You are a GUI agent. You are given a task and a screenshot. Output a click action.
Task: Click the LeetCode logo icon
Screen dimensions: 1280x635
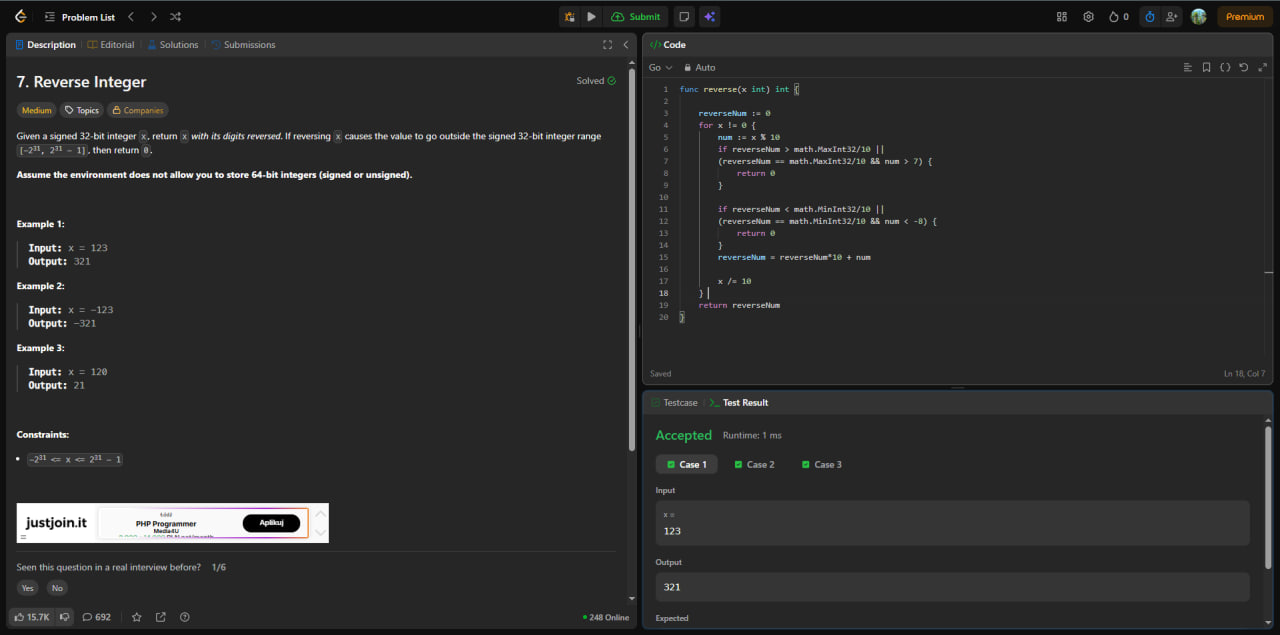click(21, 17)
